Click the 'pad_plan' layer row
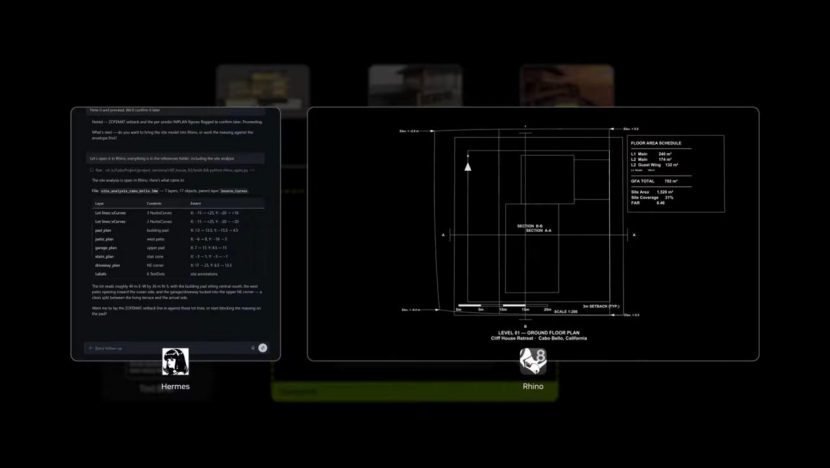This screenshot has height=468, width=830. tap(178, 230)
